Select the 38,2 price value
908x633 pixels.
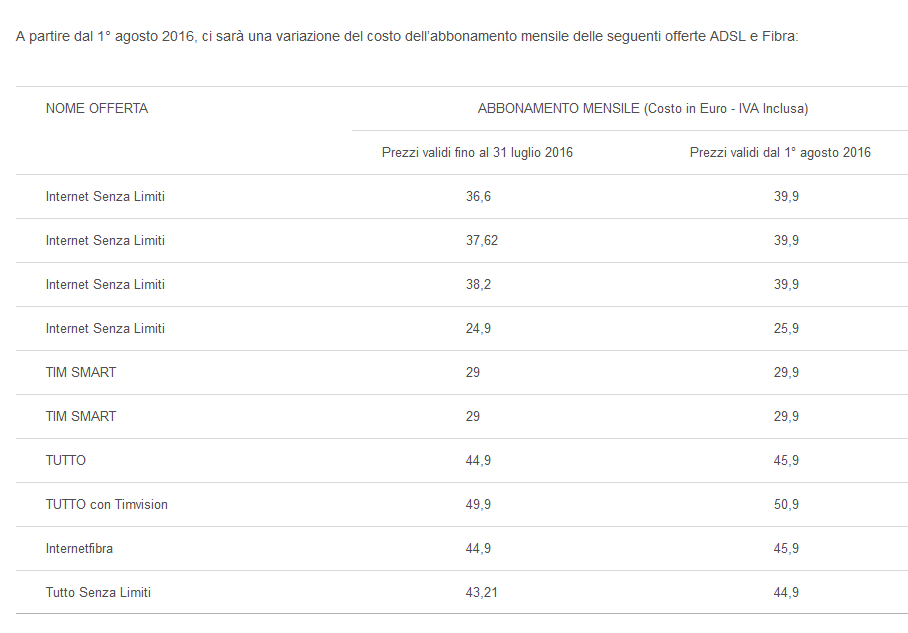tap(478, 285)
